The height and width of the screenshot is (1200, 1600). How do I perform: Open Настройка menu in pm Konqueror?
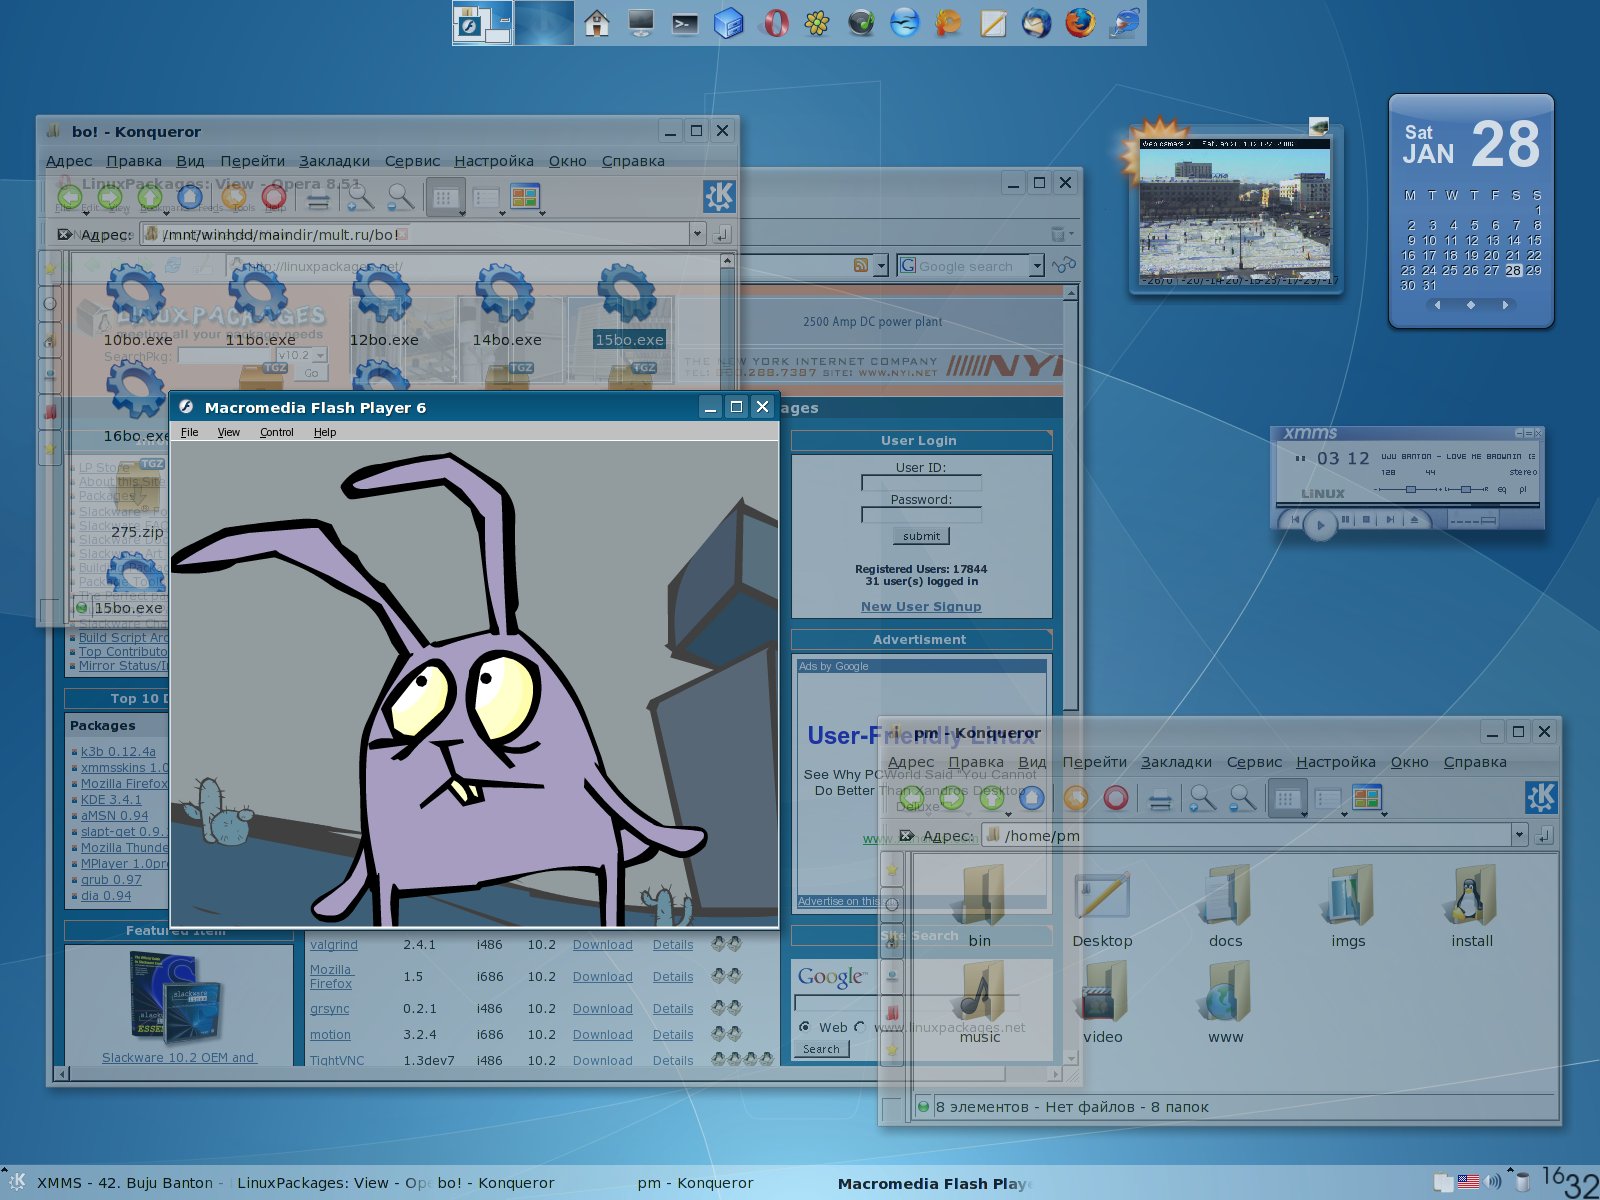[1335, 762]
